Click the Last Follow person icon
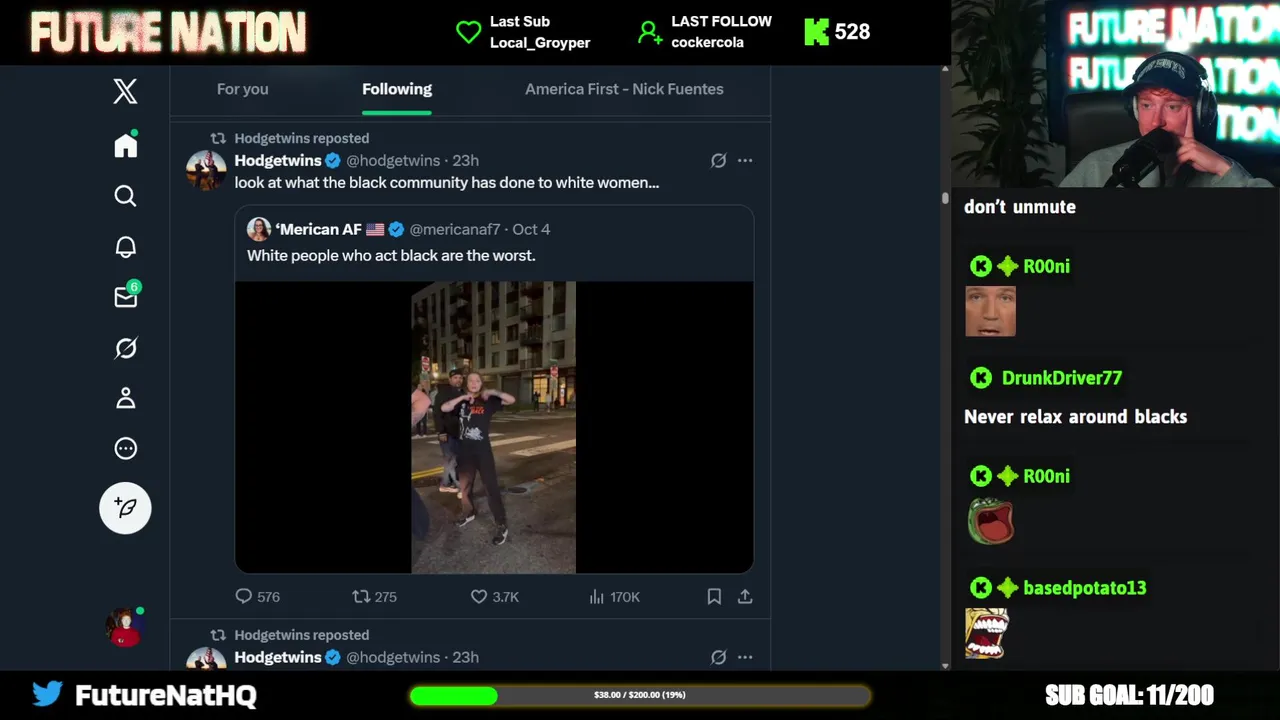 click(649, 32)
